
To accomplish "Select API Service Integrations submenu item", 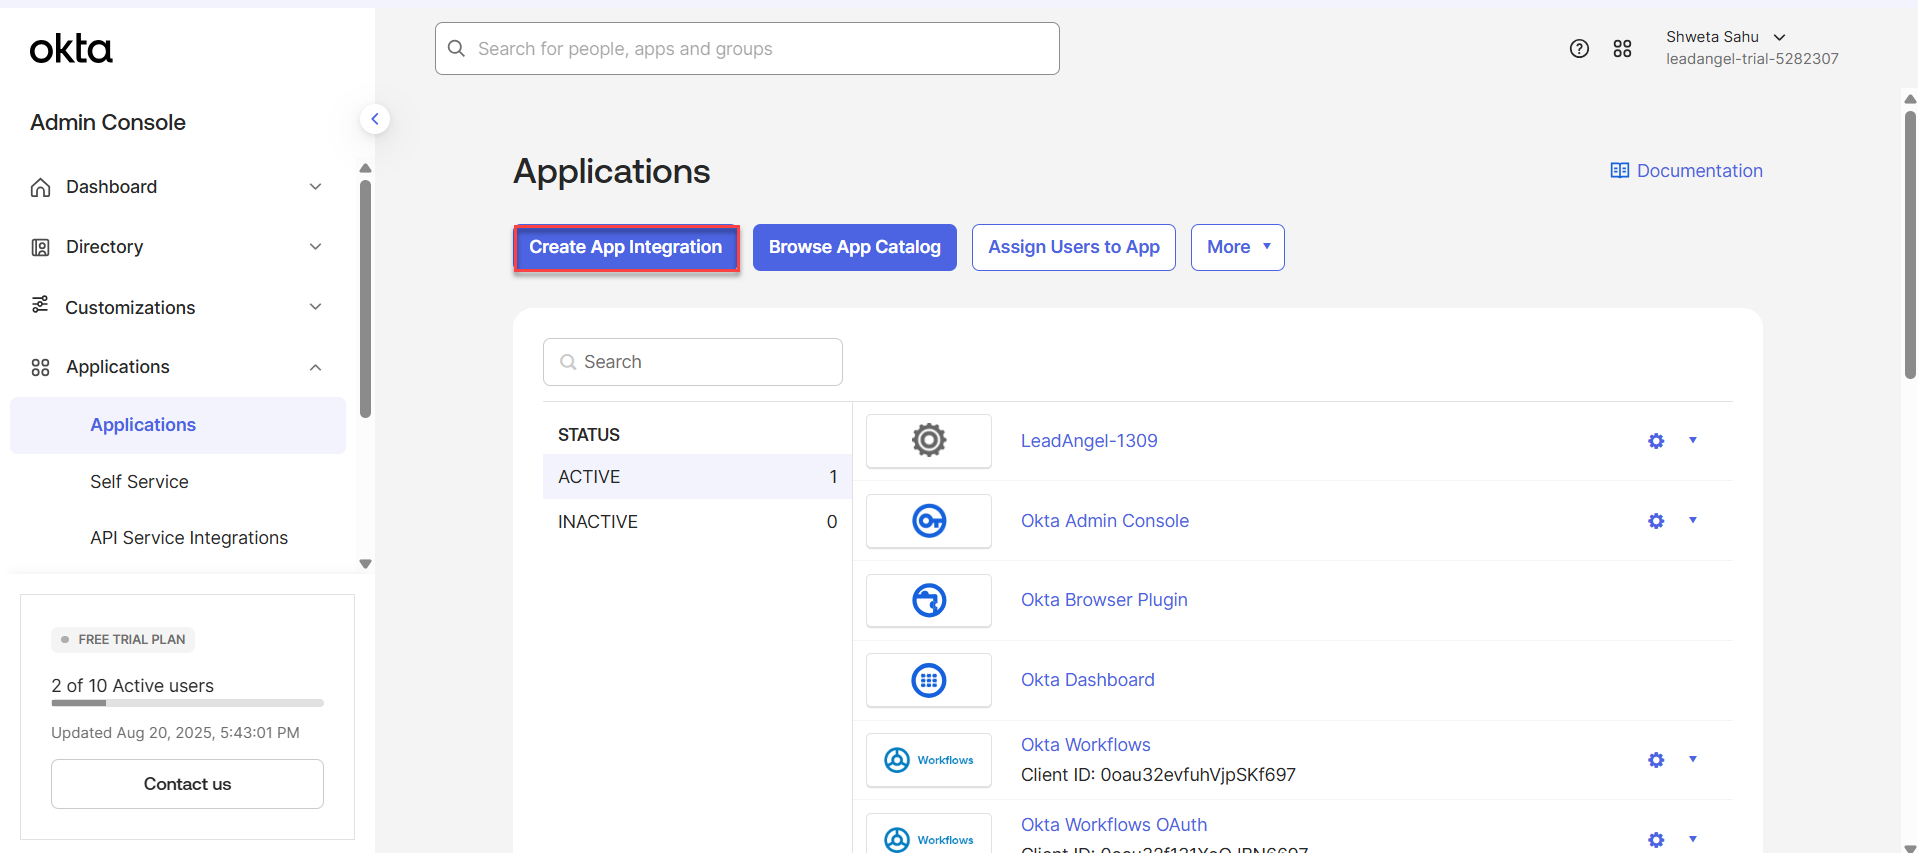I will coord(189,538).
